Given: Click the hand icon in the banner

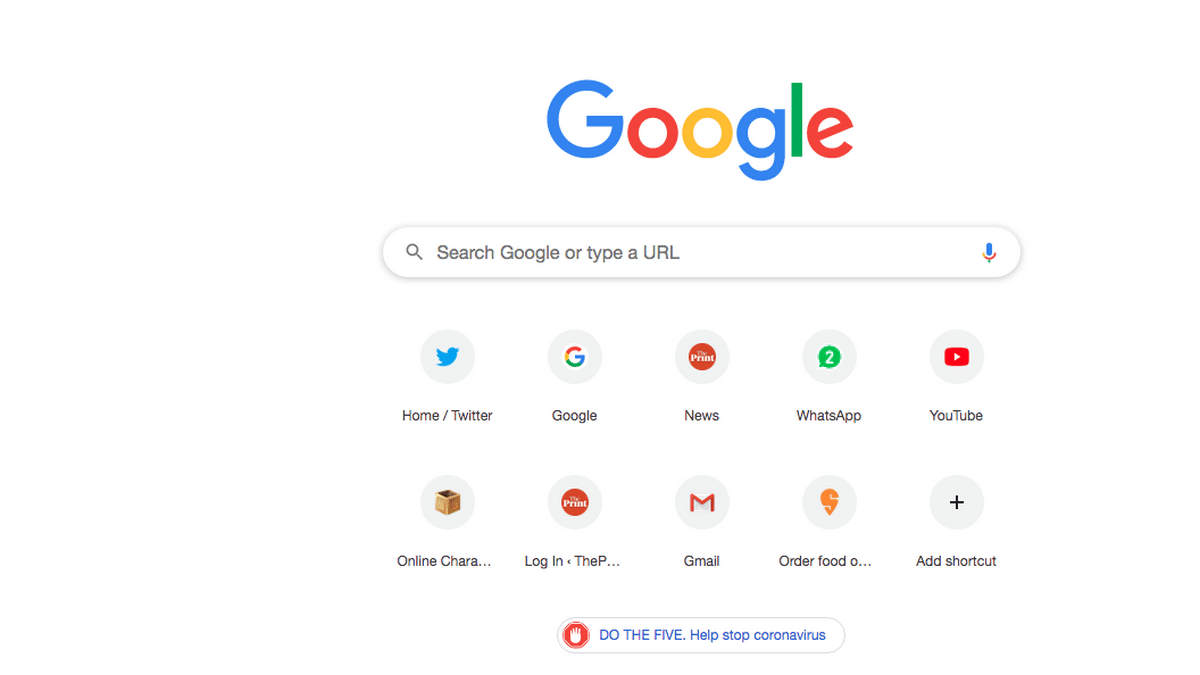Looking at the screenshot, I should pos(576,635).
